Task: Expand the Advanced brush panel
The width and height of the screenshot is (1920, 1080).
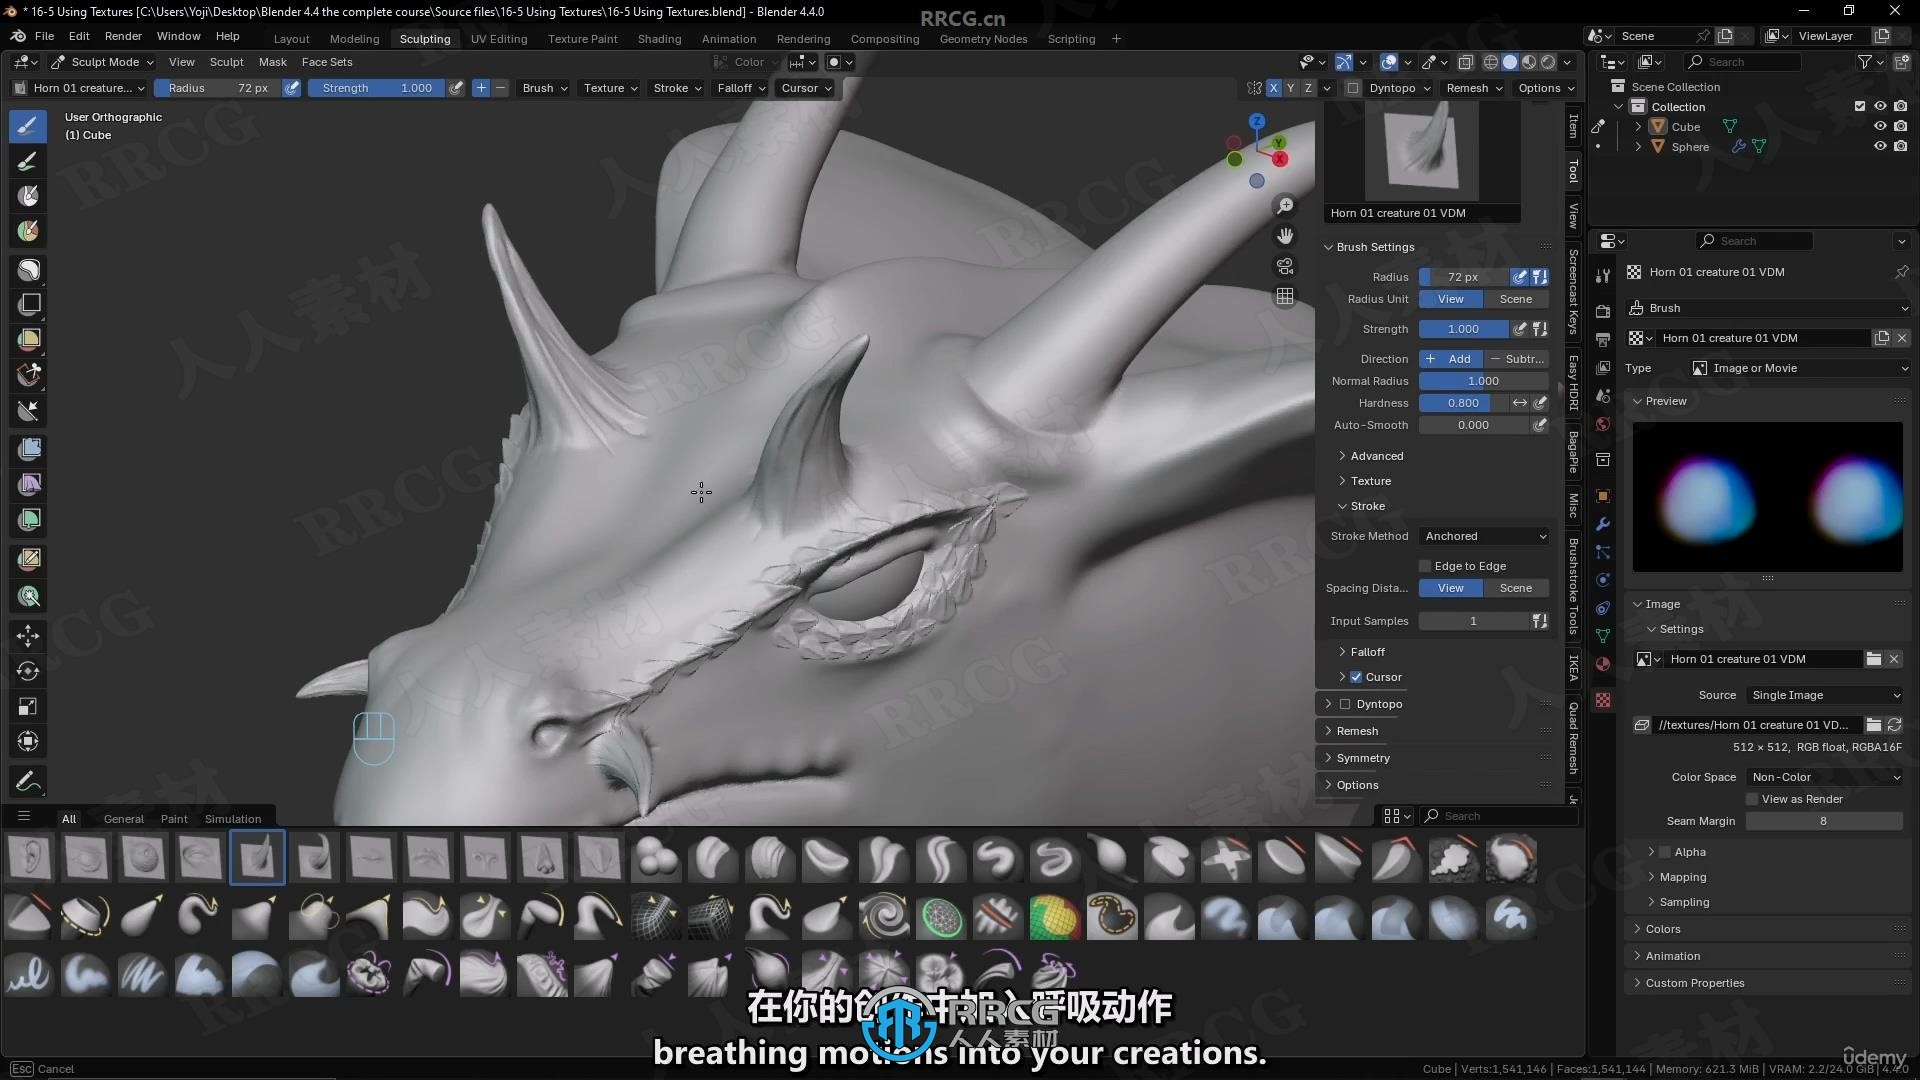Action: click(x=1376, y=456)
